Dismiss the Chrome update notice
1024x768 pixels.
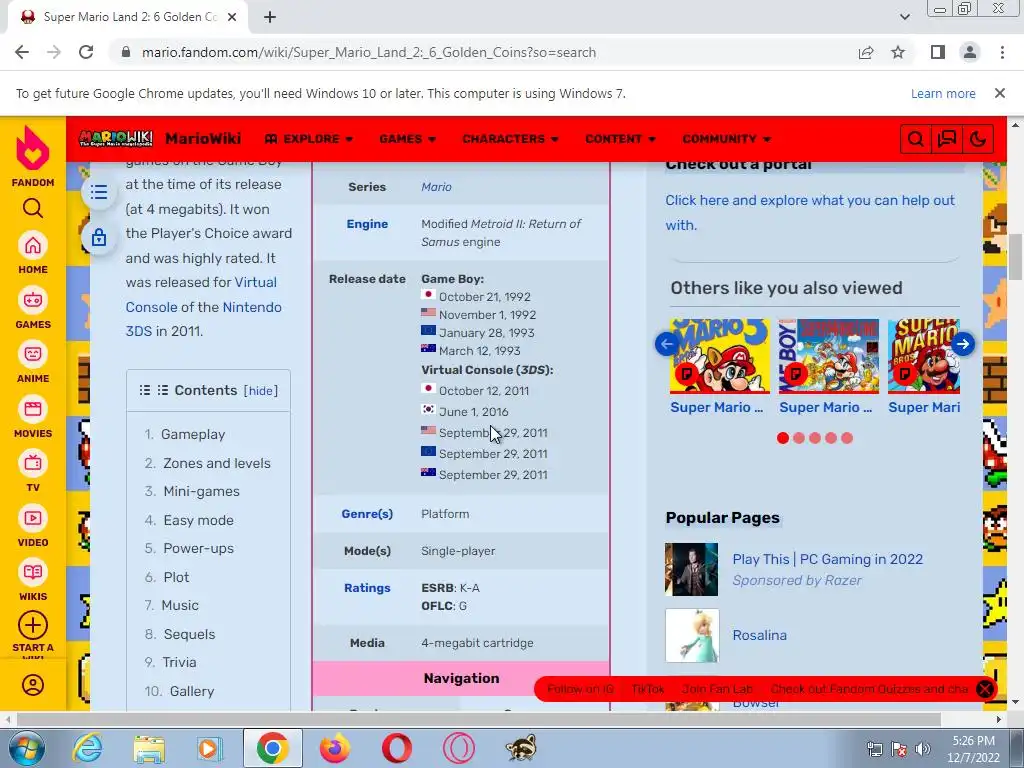[x=999, y=93]
